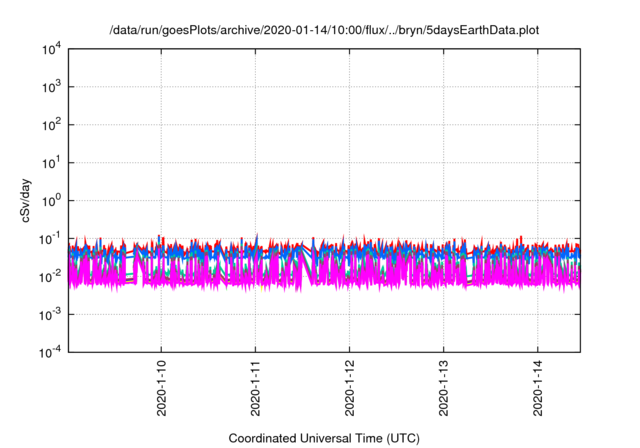Click the file path title above the plot
The image size is (640, 448).
point(324,30)
